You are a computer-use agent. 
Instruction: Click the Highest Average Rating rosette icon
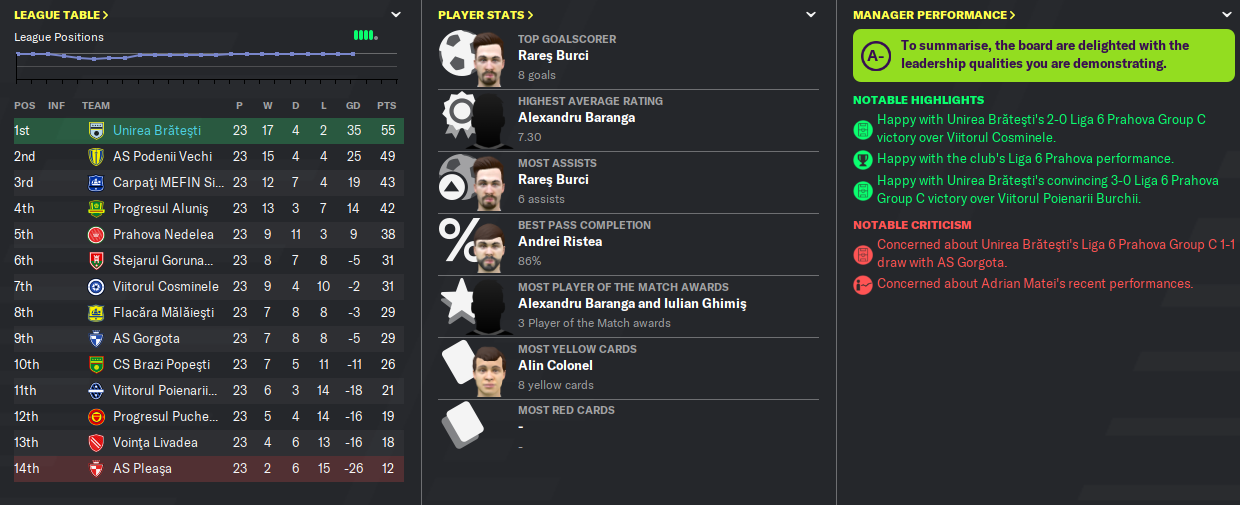[461, 117]
